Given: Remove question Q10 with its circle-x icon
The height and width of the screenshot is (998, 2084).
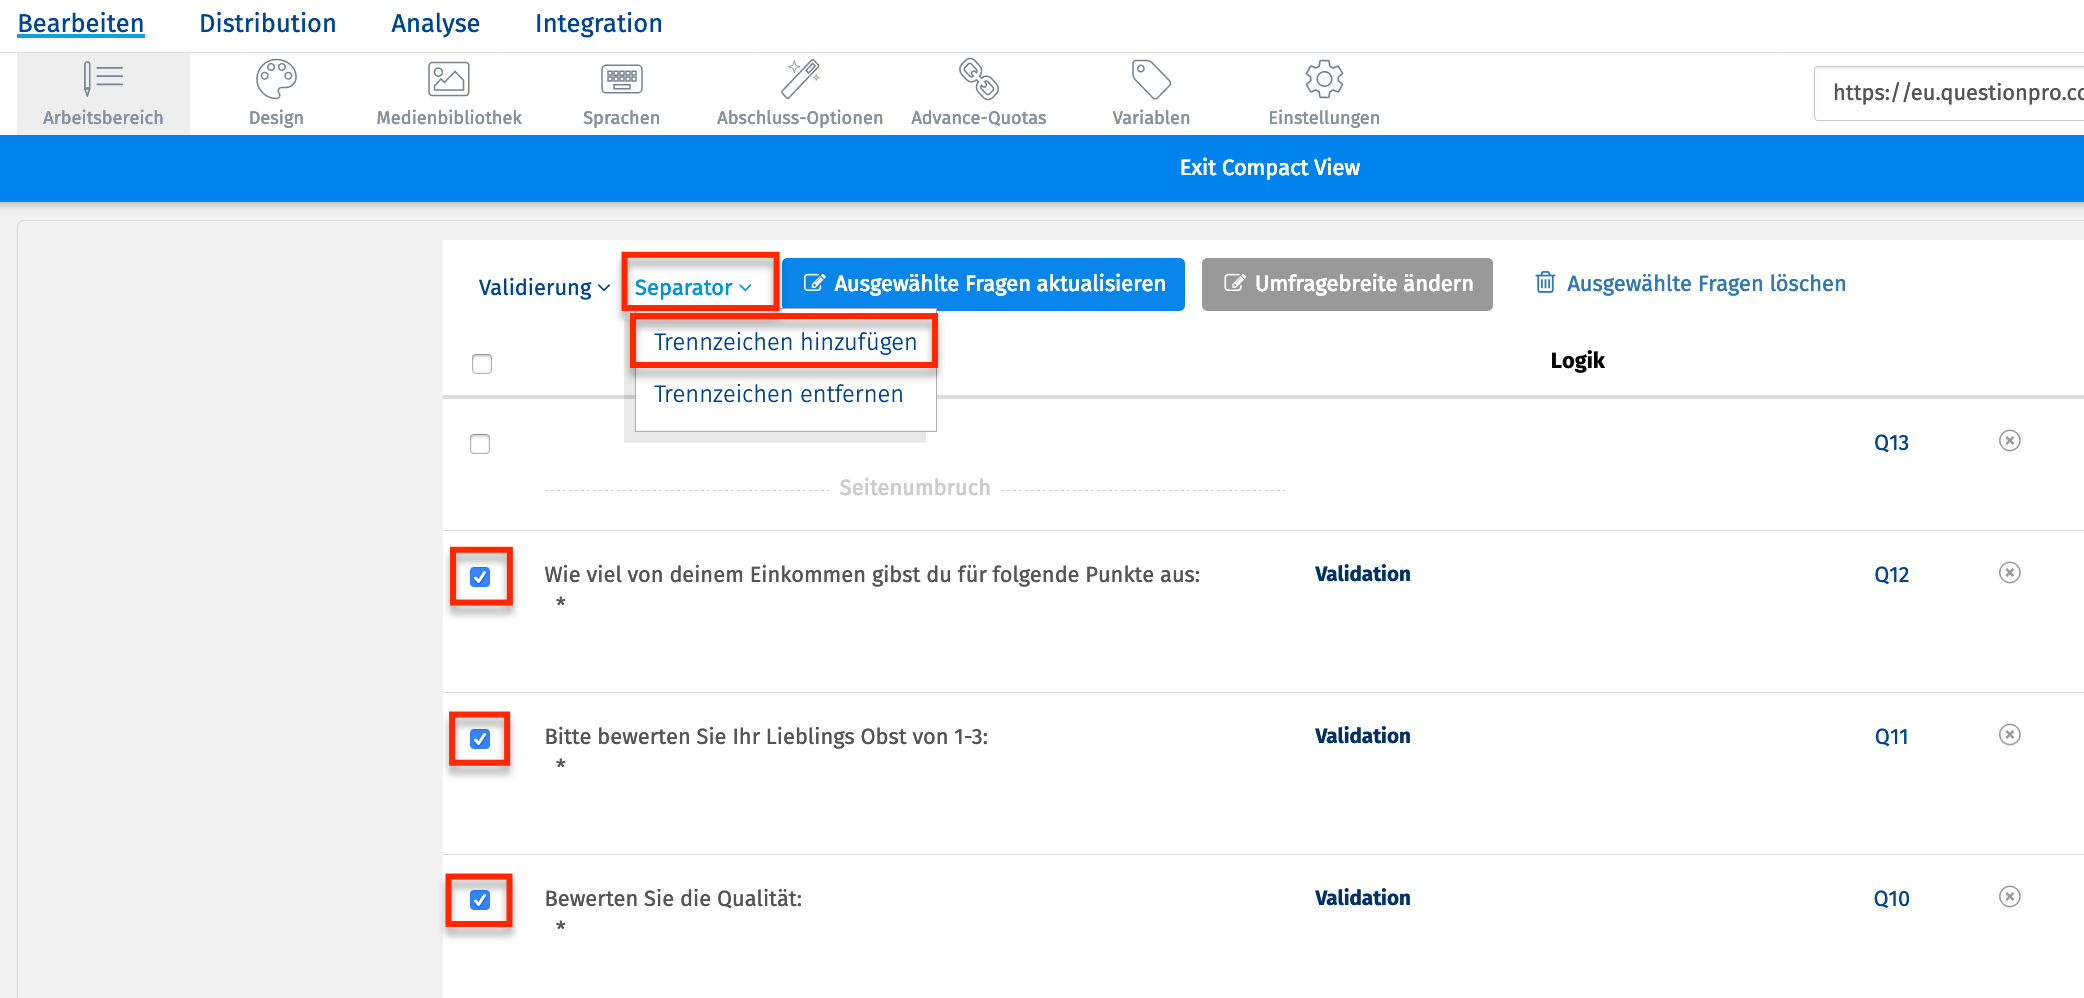Looking at the screenshot, I should coord(2010,897).
